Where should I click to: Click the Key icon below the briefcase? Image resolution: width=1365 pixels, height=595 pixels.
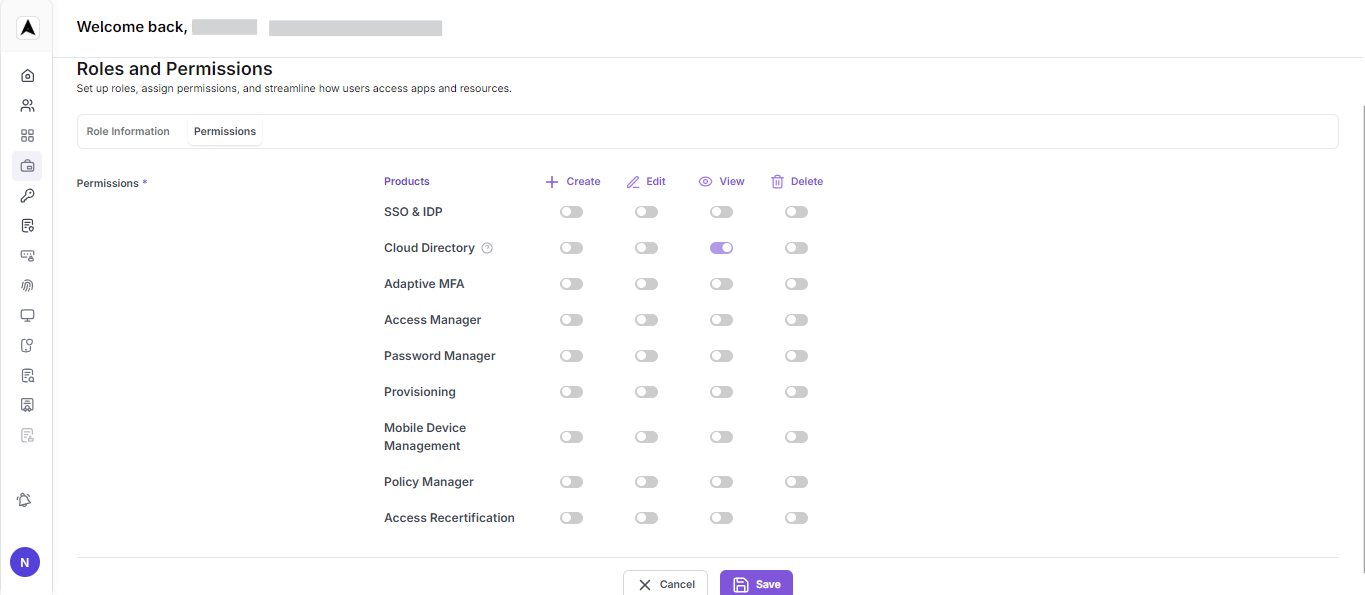(27, 195)
